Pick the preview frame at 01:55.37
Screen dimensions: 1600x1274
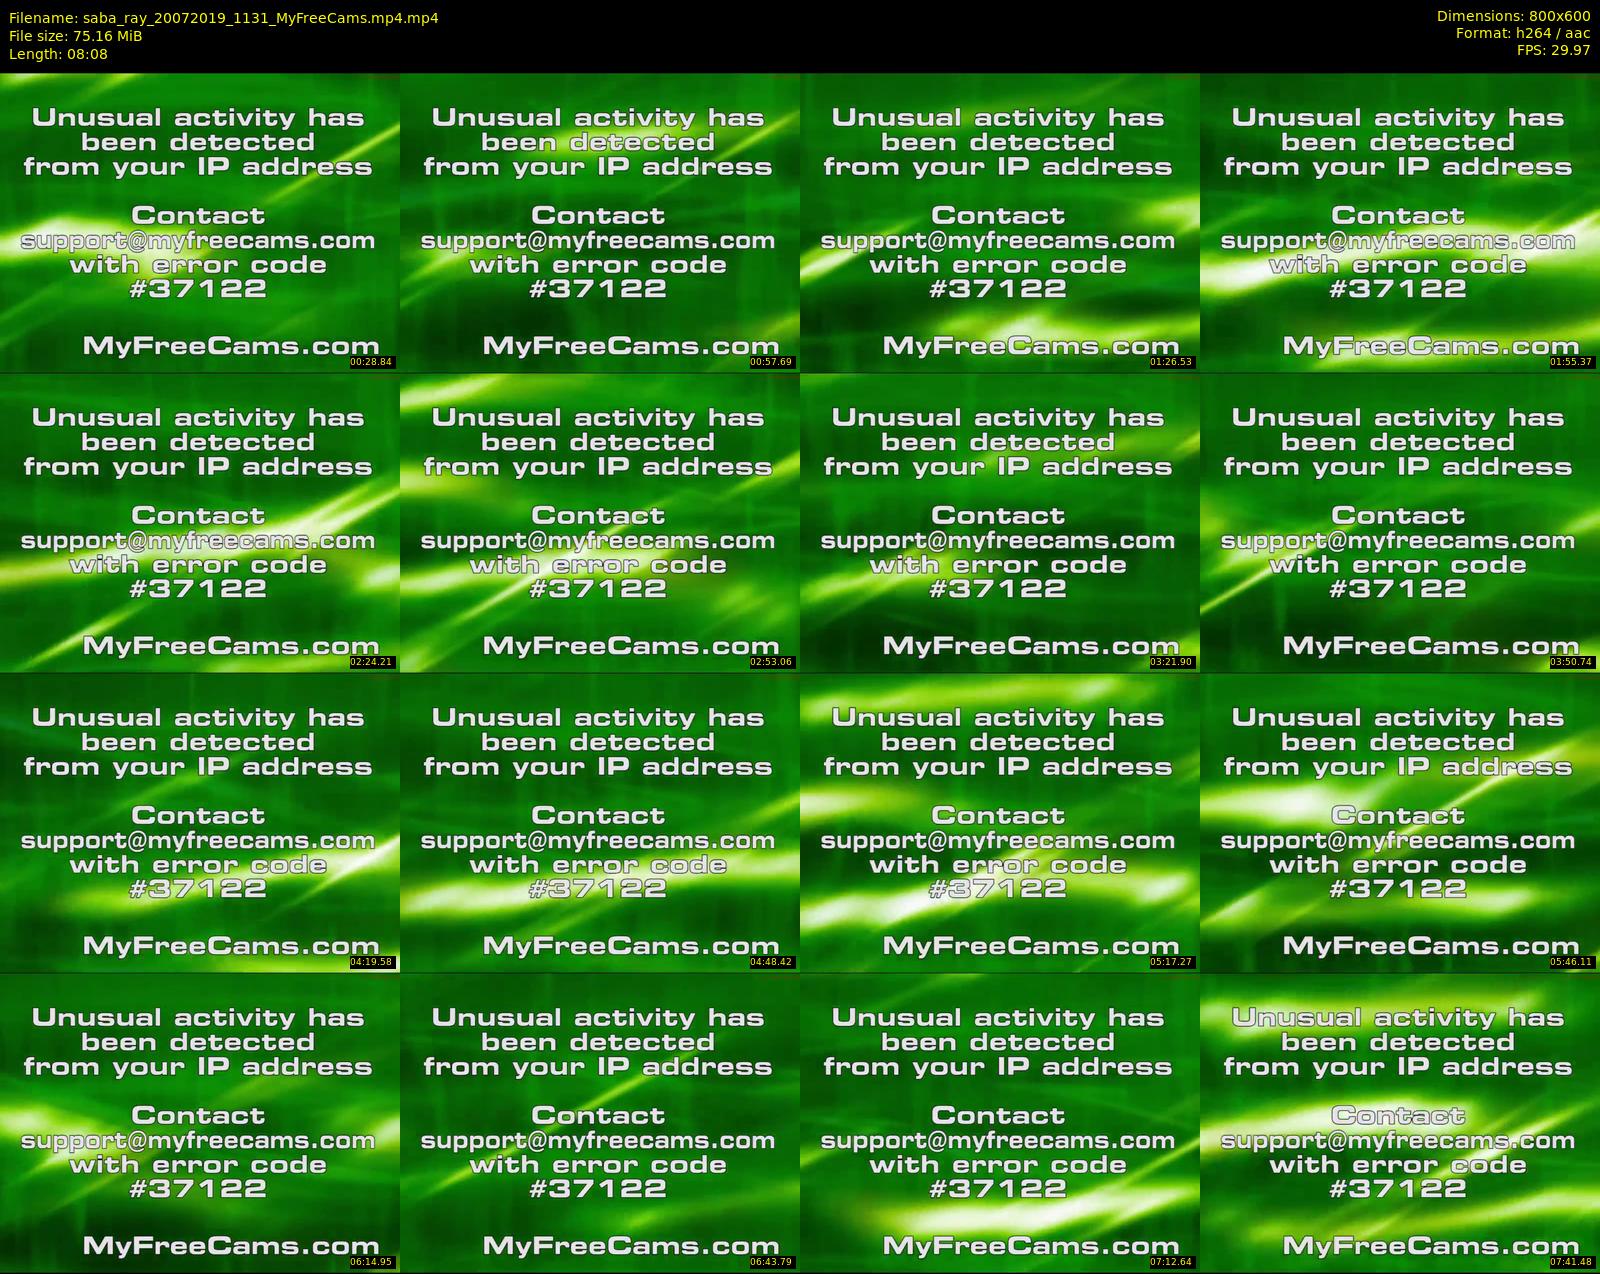[1400, 223]
